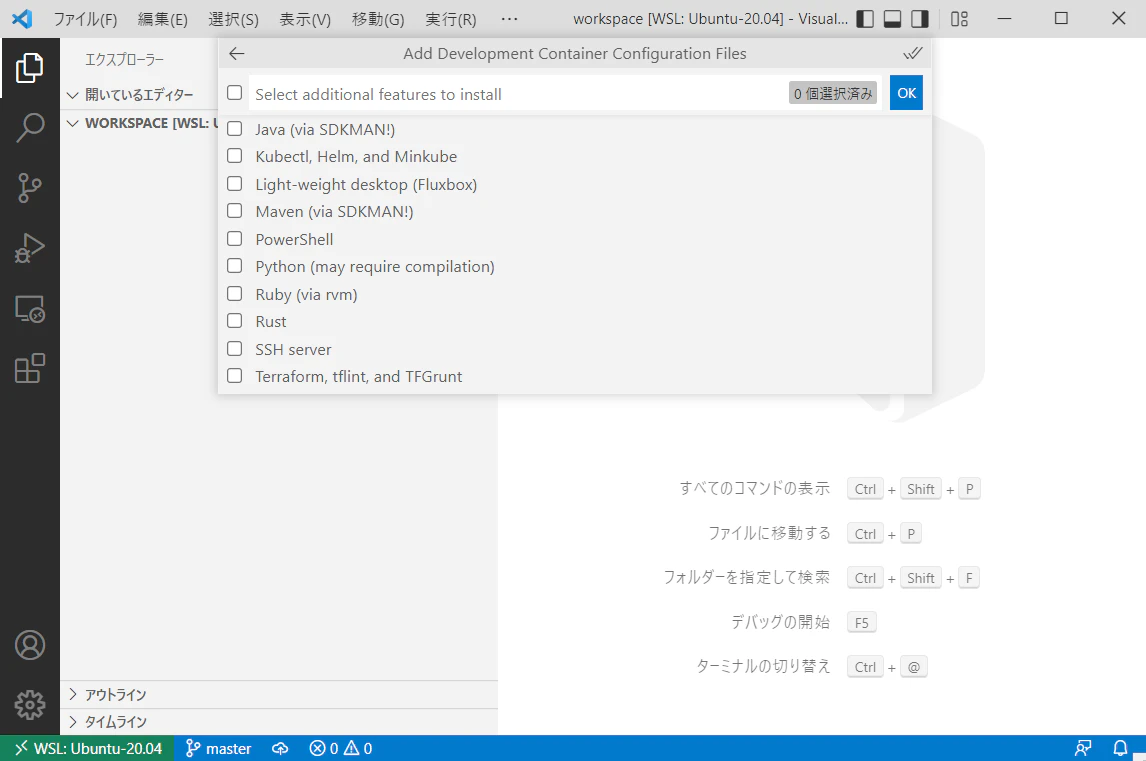
Task: Open the Source Control view
Action: point(29,188)
